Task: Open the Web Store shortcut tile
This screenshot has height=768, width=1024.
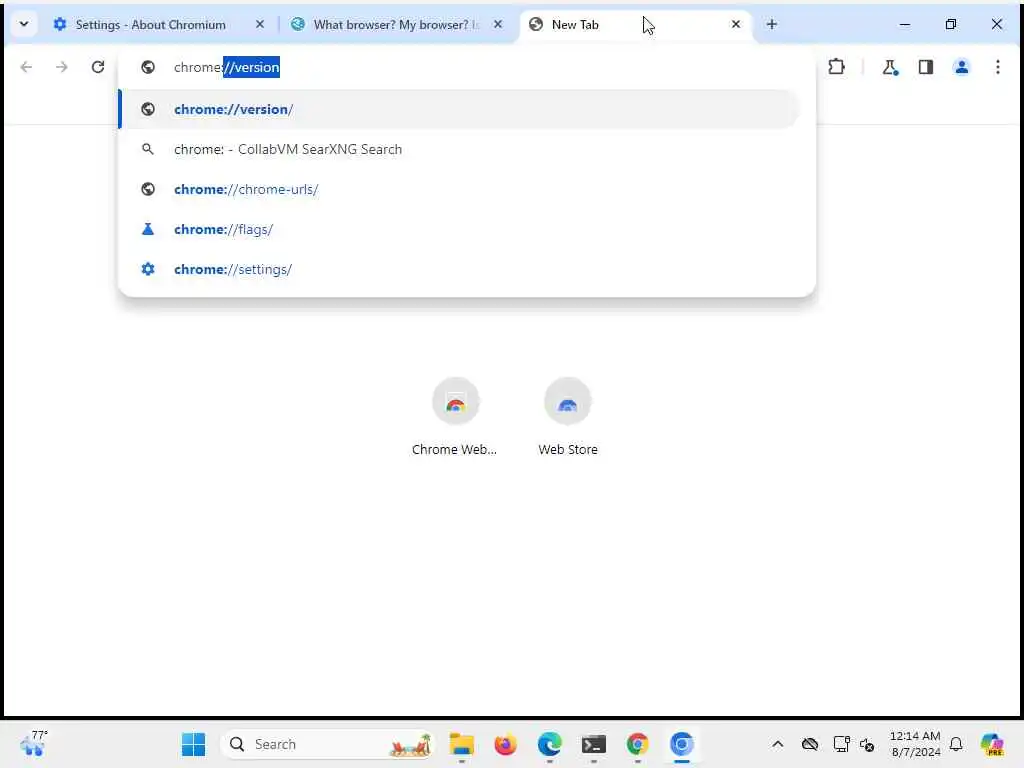Action: coord(568,416)
